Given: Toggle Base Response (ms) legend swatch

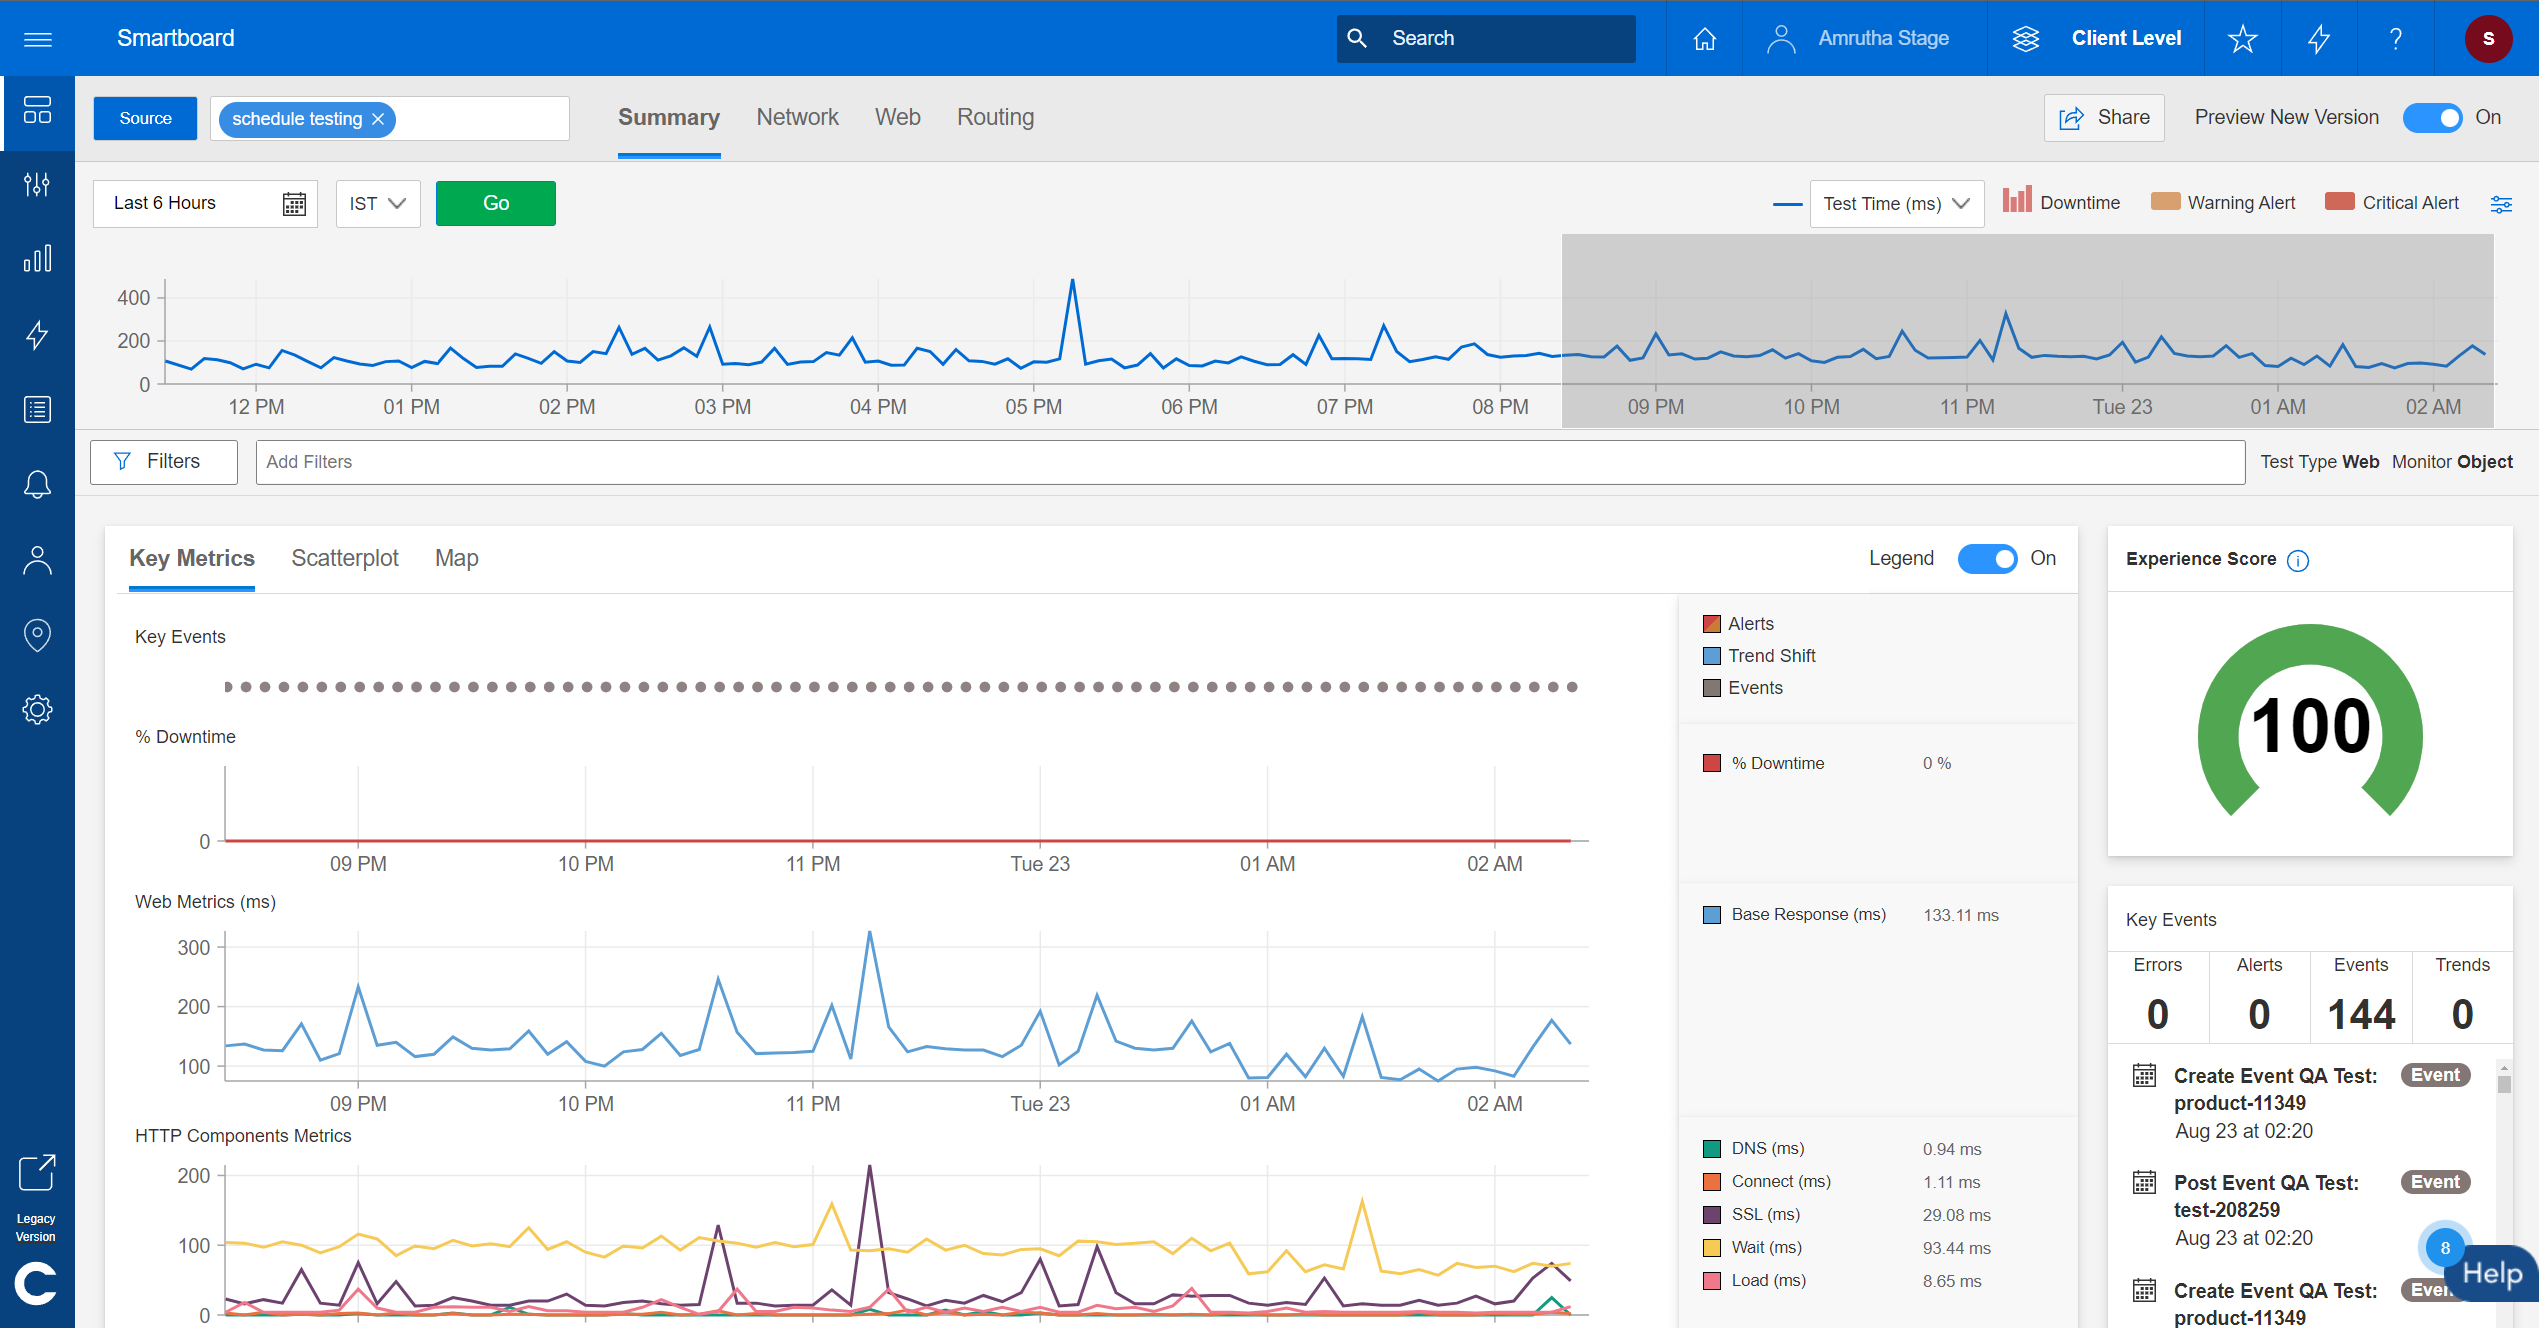Looking at the screenshot, I should coord(1712,915).
